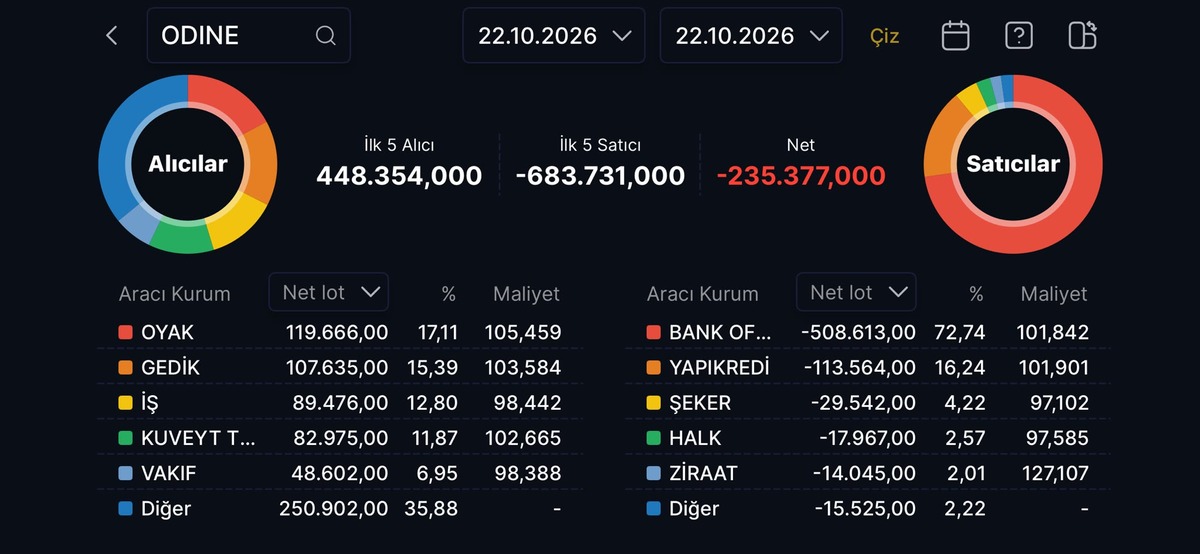Viewport: 1200px width, 554px height.
Task: Select the YAPIKREDİ seller row
Action: (867, 367)
